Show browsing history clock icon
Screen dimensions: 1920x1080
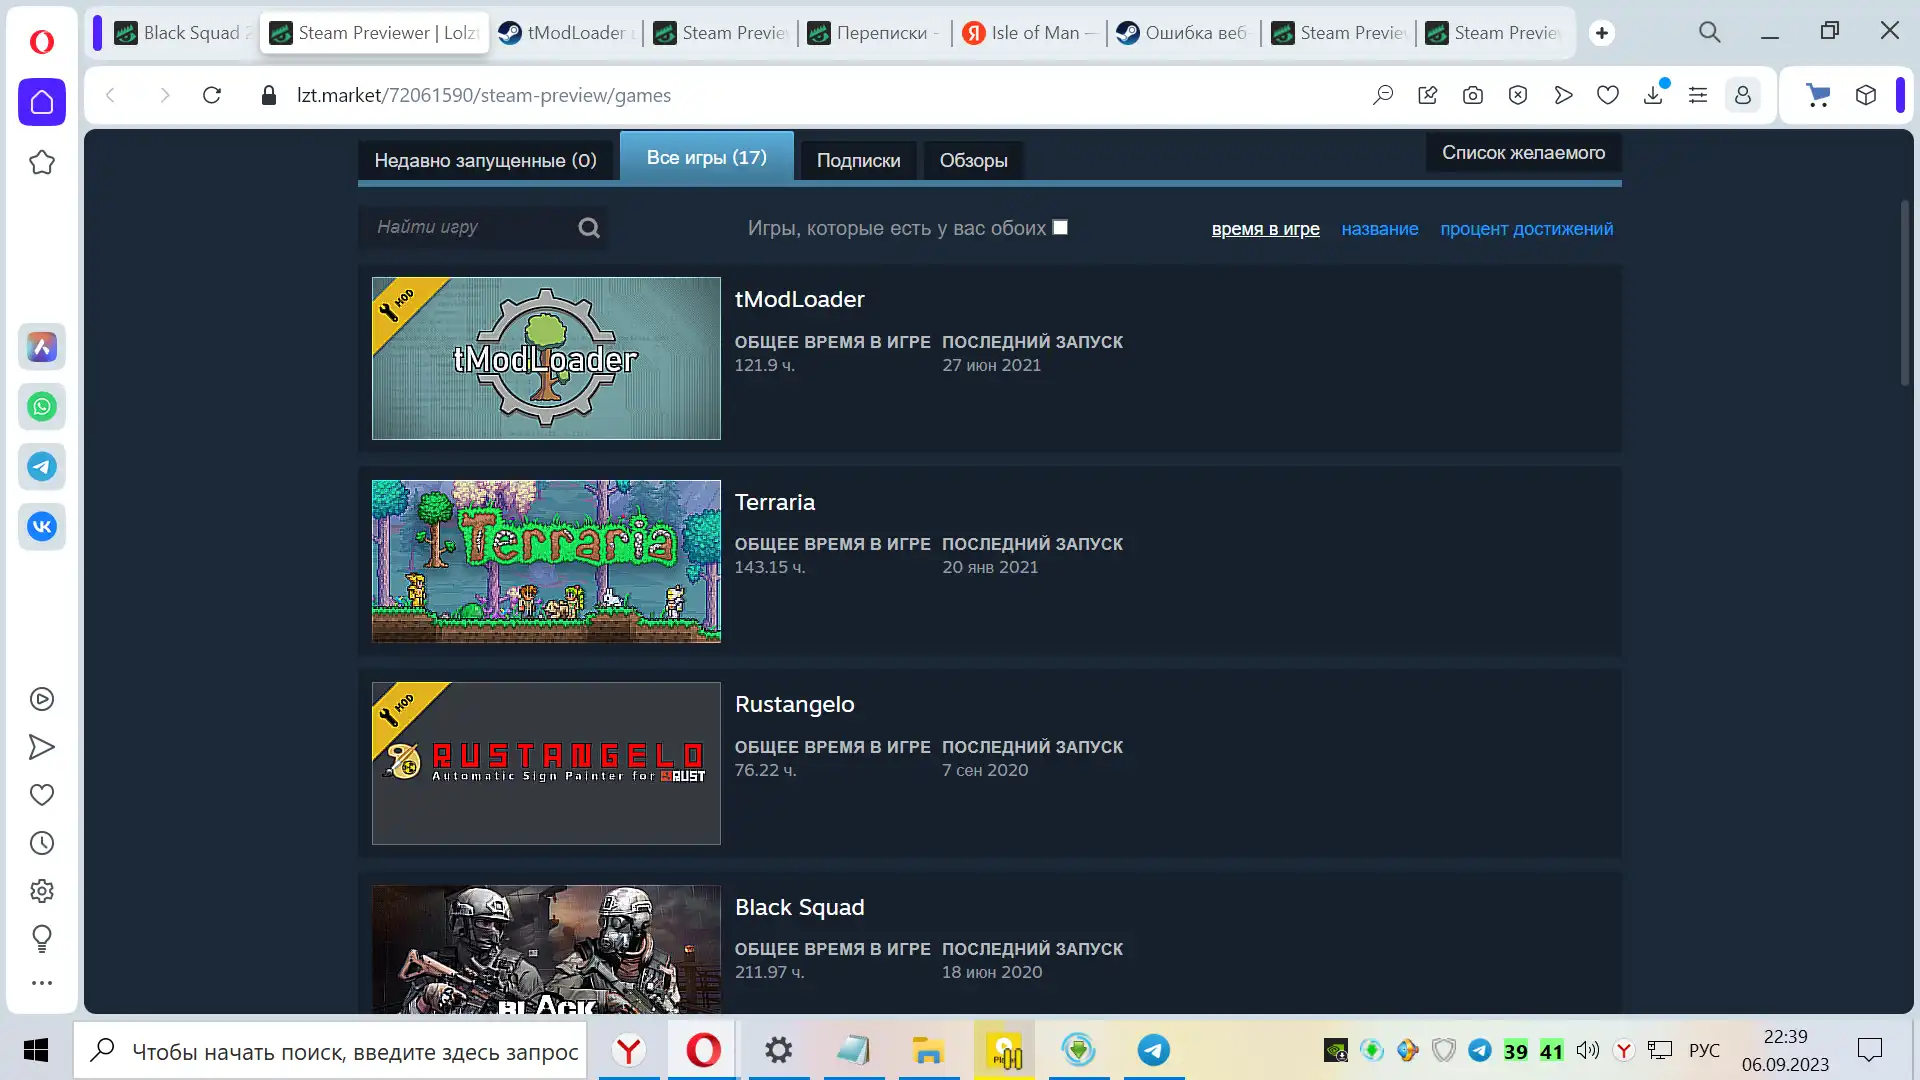41,843
